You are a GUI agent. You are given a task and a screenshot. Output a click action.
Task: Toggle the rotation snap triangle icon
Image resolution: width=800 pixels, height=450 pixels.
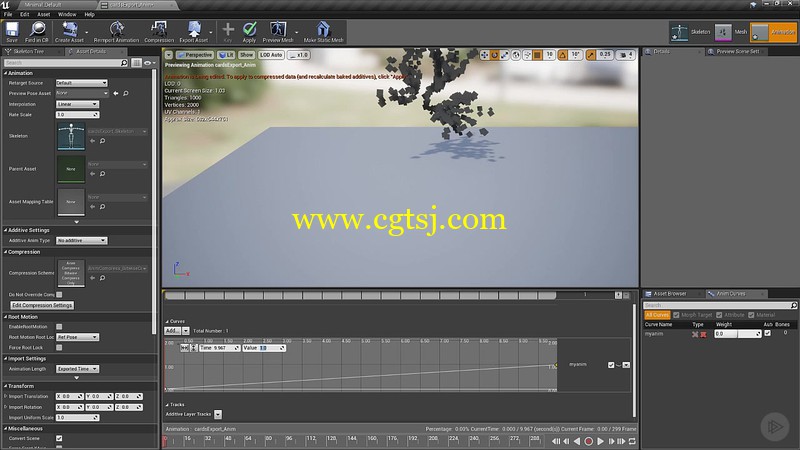tap(562, 55)
